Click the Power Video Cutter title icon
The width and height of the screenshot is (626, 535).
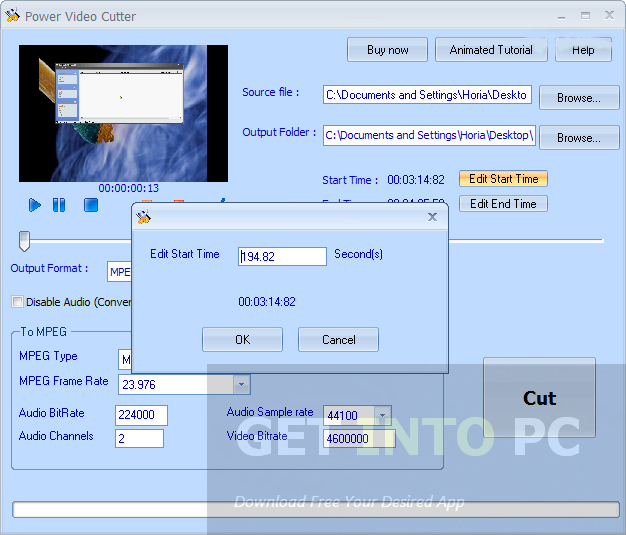point(12,16)
